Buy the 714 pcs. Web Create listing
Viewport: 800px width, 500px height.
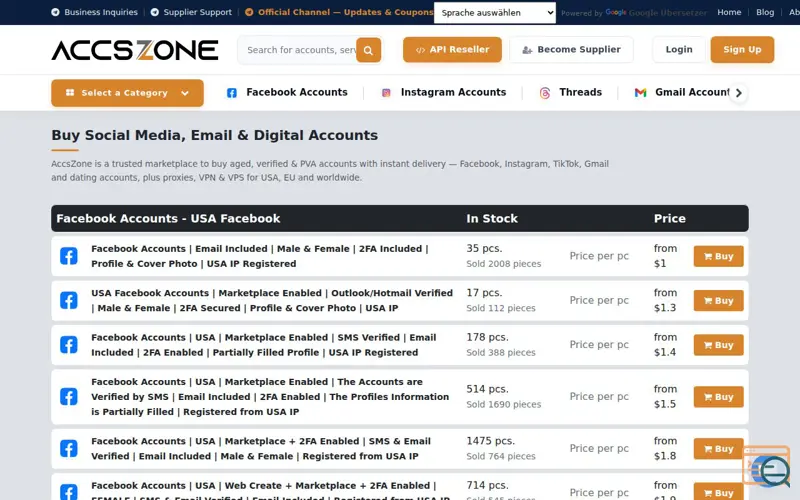[718, 492]
